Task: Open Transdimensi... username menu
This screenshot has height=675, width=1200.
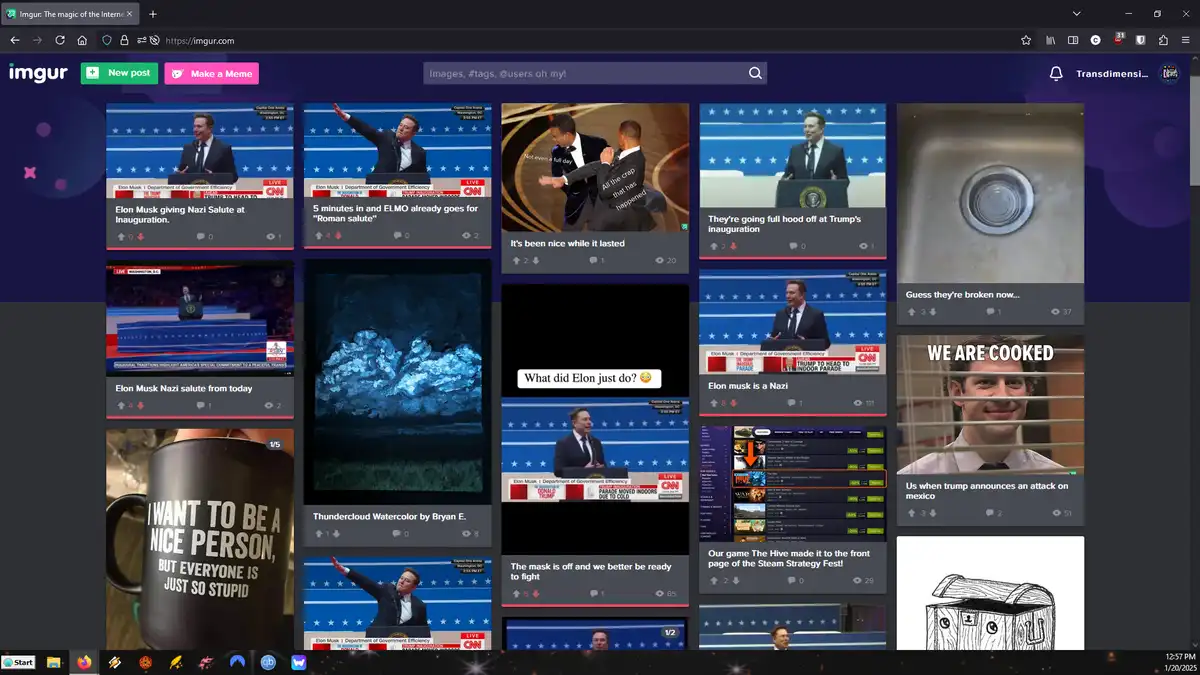Action: (1112, 74)
